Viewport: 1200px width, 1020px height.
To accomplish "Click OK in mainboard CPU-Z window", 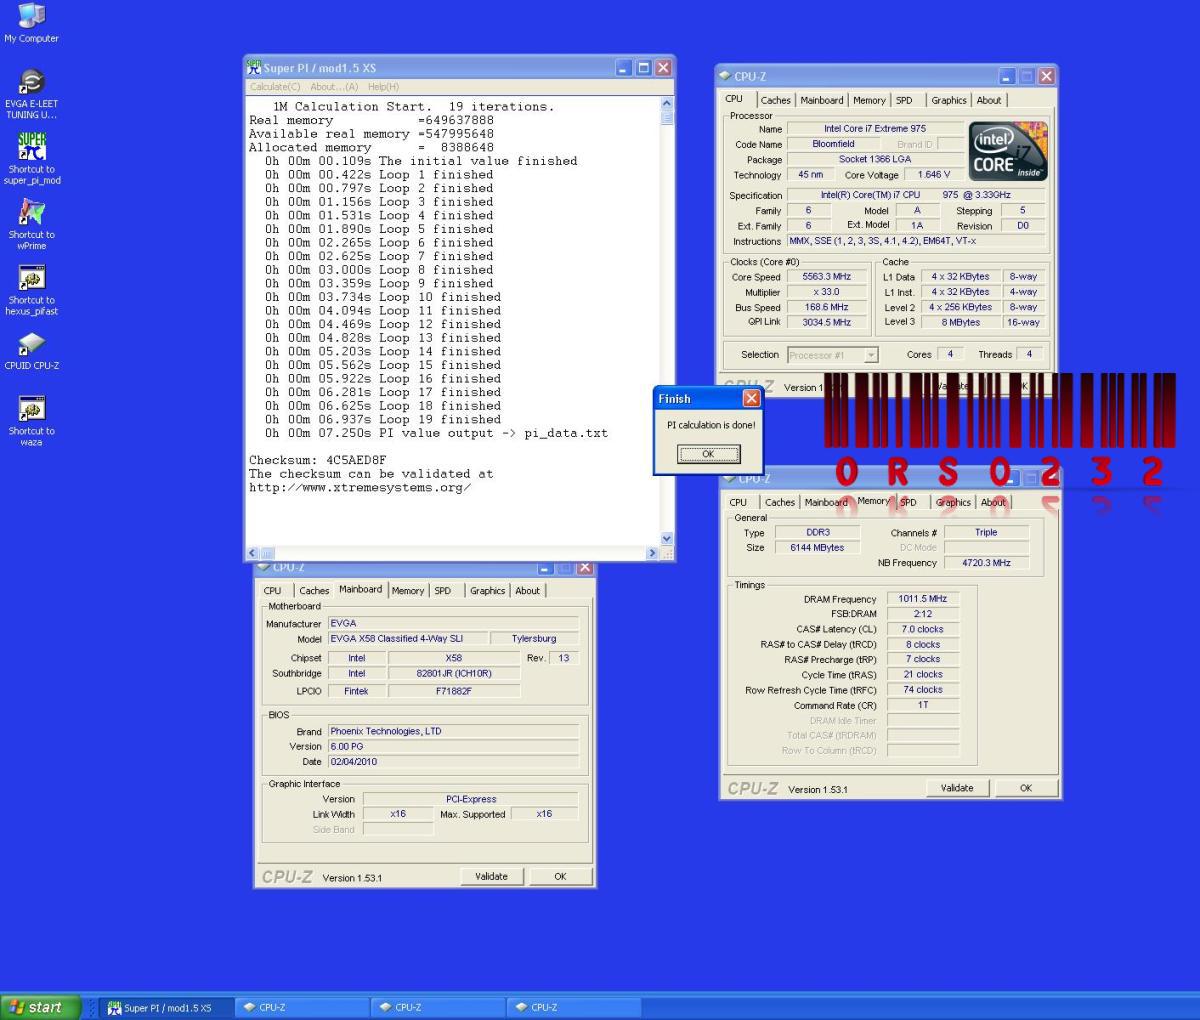I will [x=560, y=876].
